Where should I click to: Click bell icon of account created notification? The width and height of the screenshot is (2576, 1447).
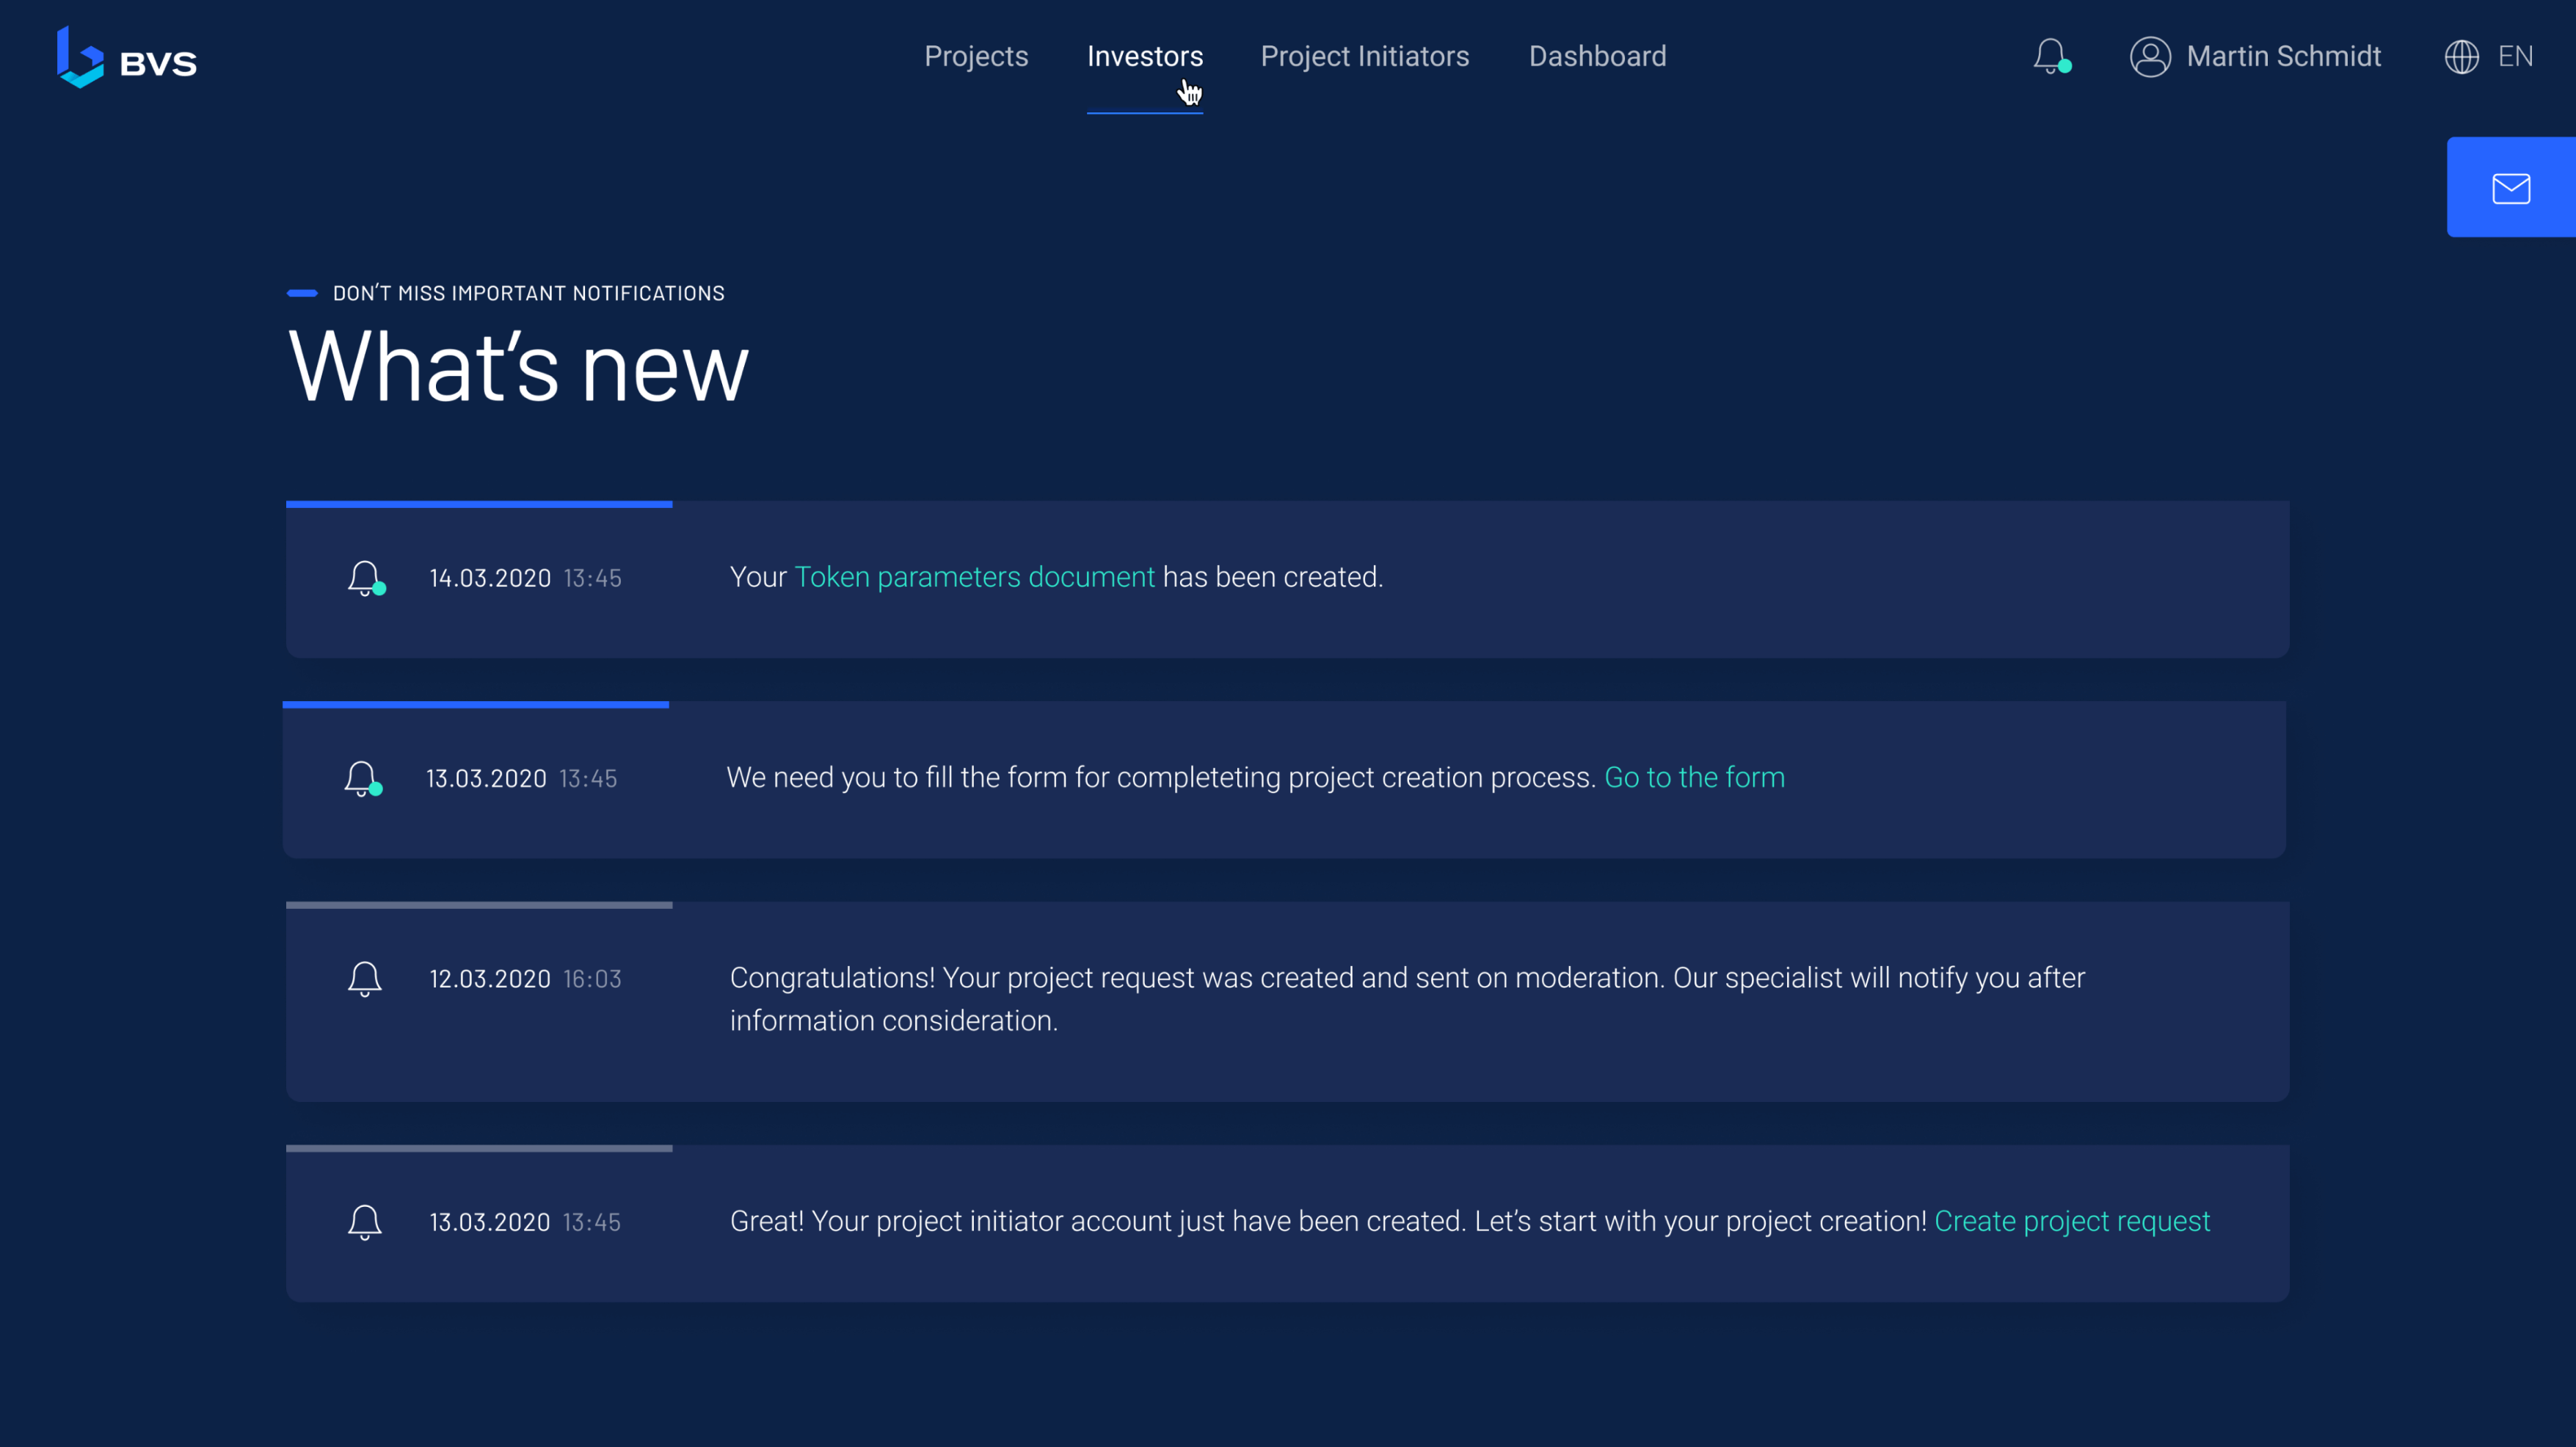pyautogui.click(x=365, y=1222)
